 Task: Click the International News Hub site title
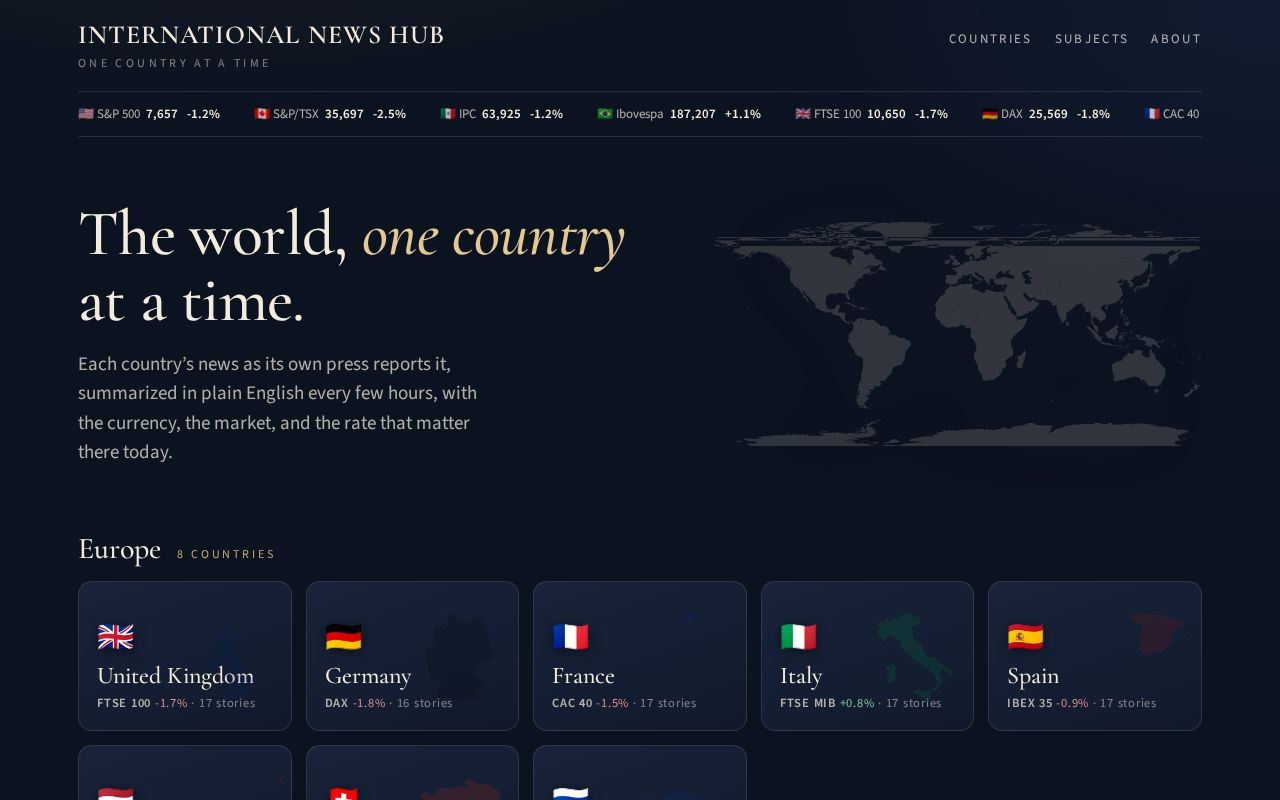click(261, 35)
